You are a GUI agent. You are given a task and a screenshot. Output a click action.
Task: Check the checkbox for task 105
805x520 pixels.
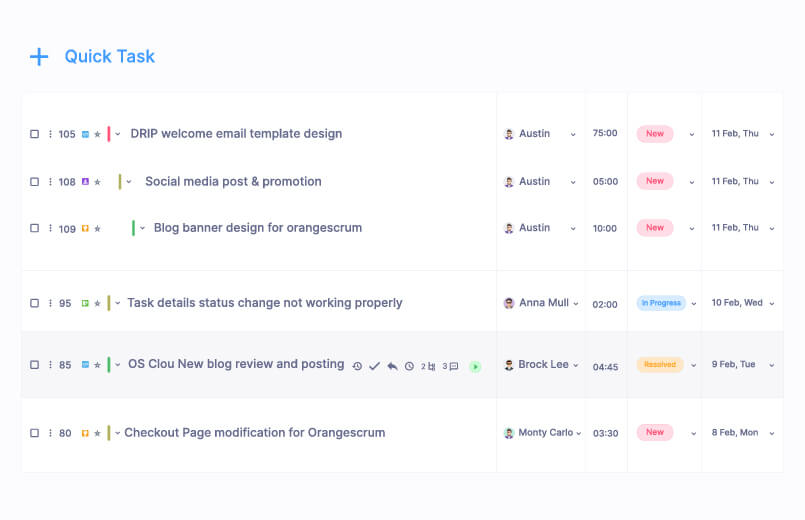pos(34,134)
